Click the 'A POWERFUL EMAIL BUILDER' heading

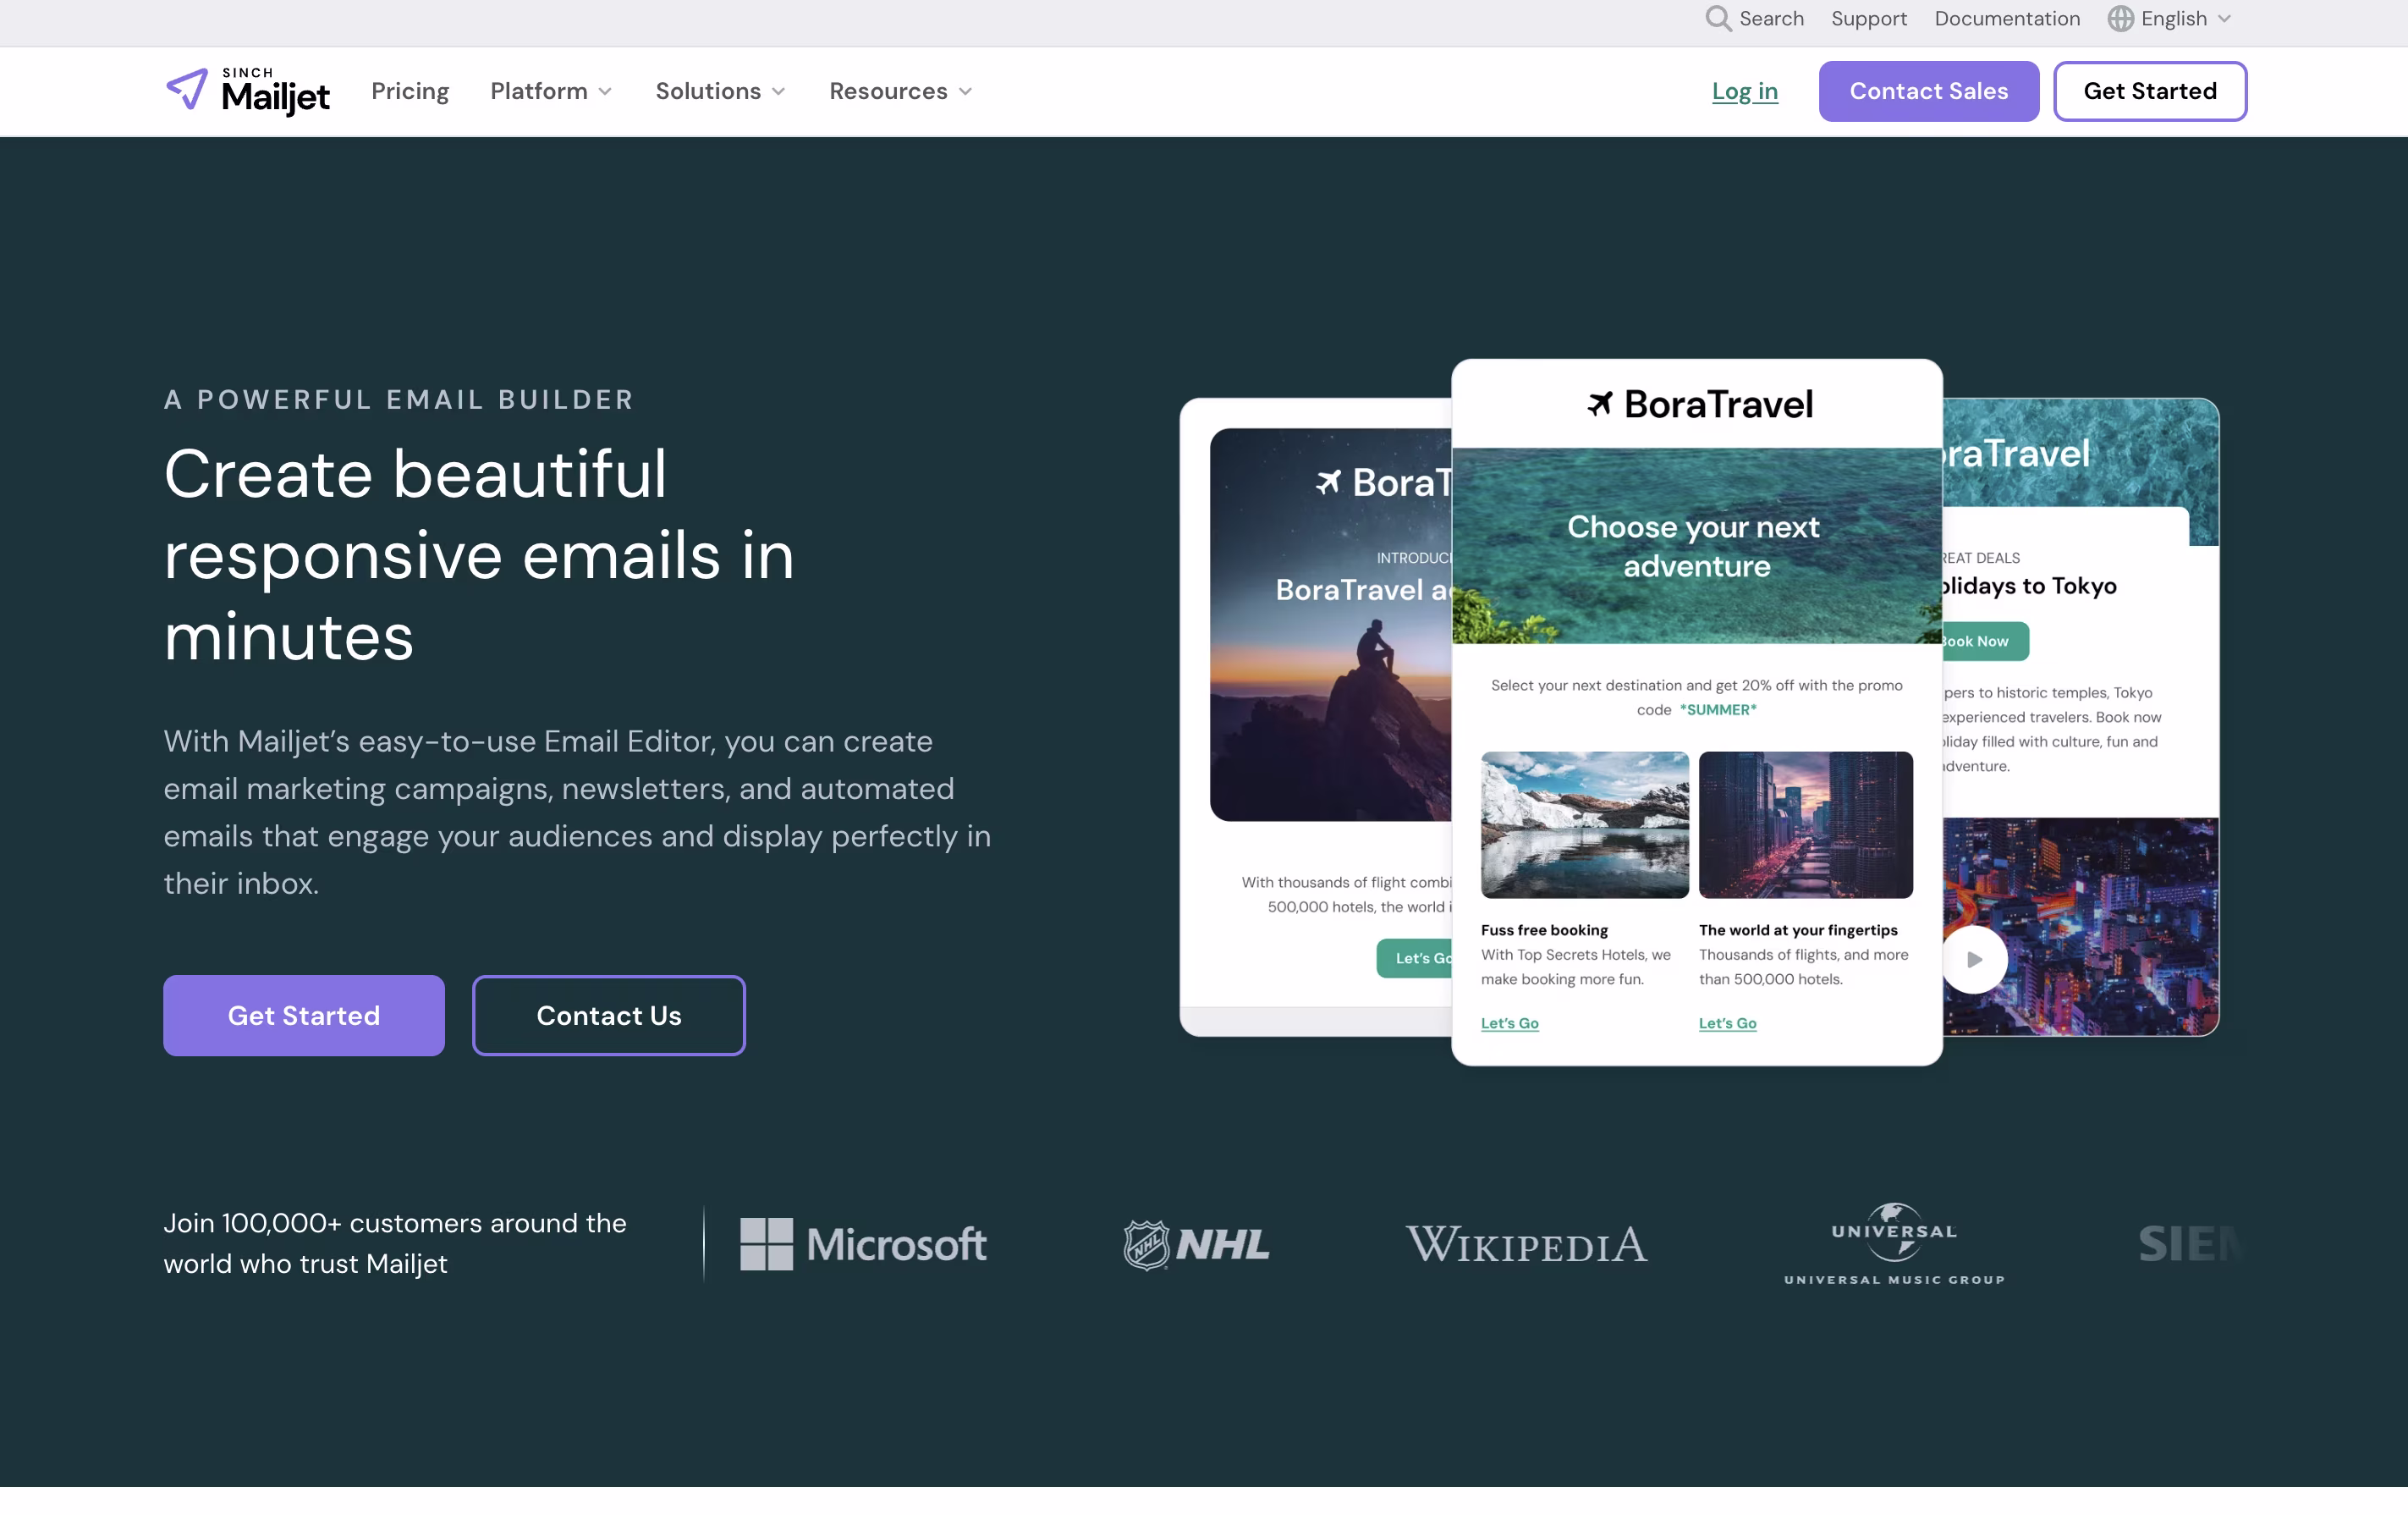399,399
